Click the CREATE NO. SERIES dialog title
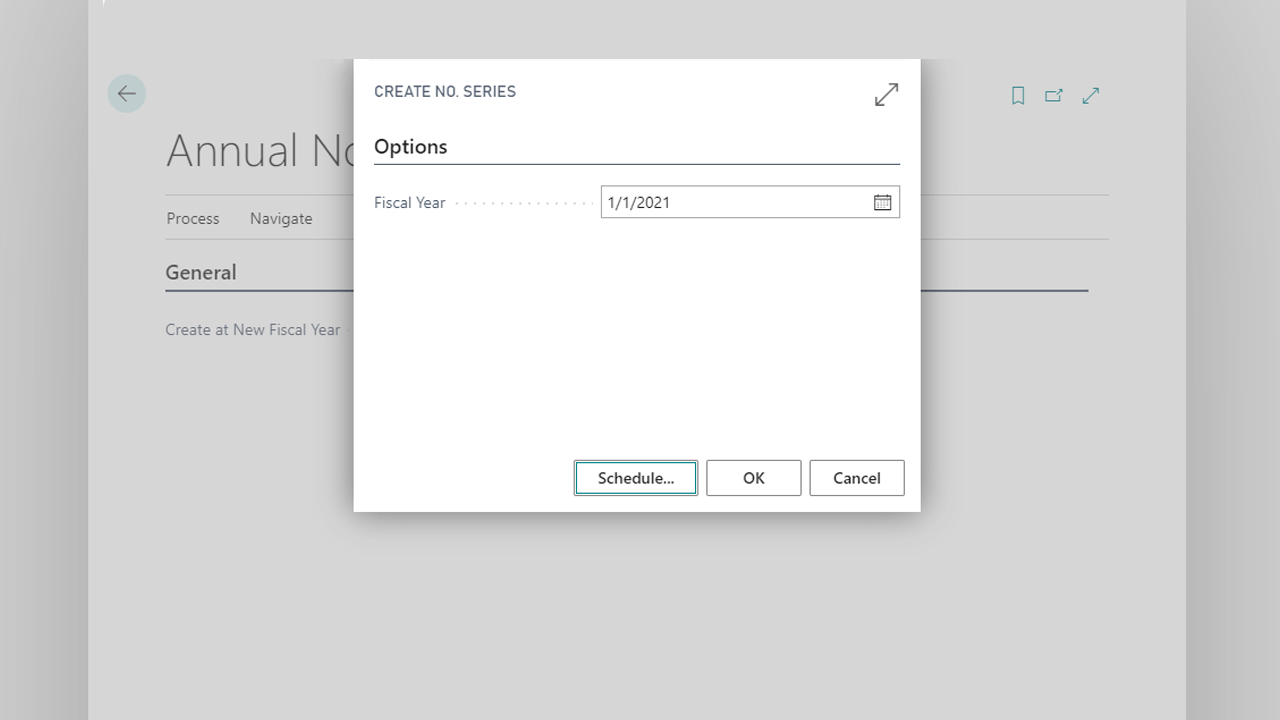The image size is (1280, 720). coord(445,92)
